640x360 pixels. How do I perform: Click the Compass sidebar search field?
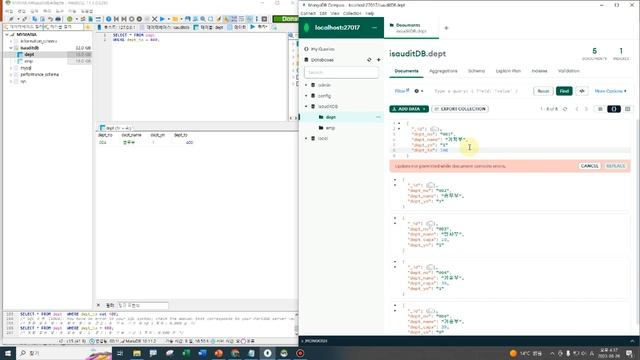click(341, 72)
